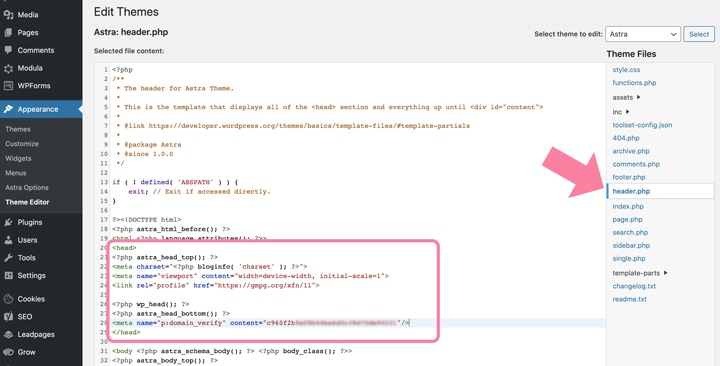
Task: Click the Select theme button
Action: pos(699,34)
